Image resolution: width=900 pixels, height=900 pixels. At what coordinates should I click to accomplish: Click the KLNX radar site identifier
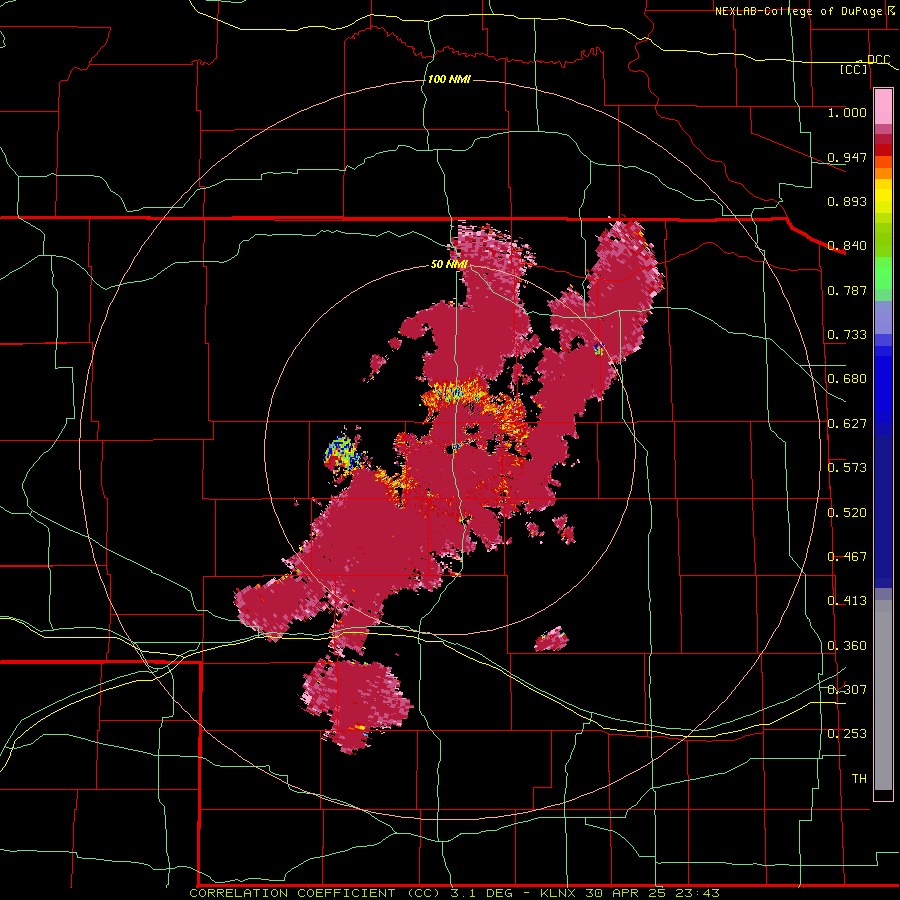(557, 893)
